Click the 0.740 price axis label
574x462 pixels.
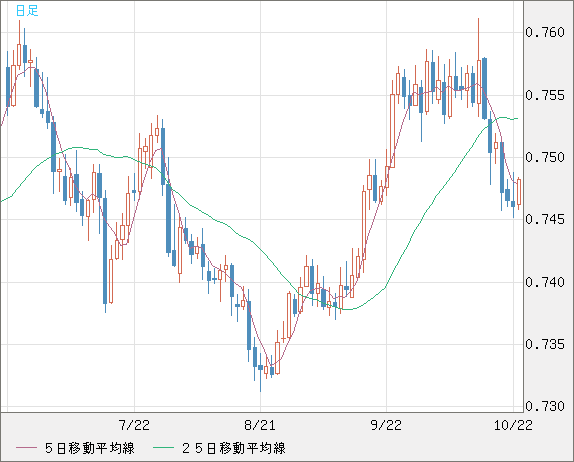(x=545, y=282)
